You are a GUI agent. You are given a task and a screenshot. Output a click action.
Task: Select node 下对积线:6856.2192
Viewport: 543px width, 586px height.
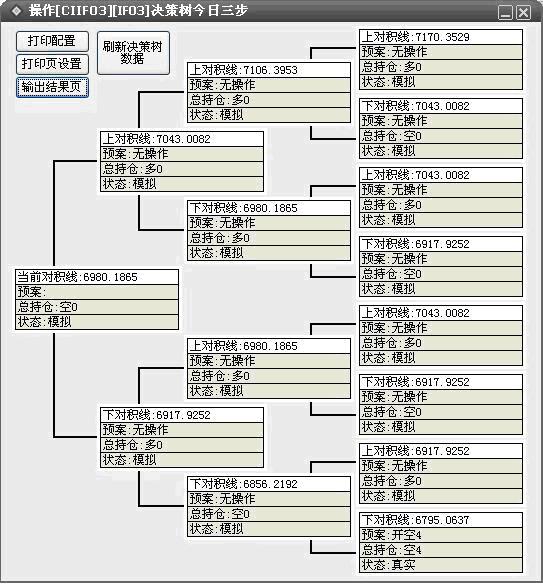tap(269, 484)
